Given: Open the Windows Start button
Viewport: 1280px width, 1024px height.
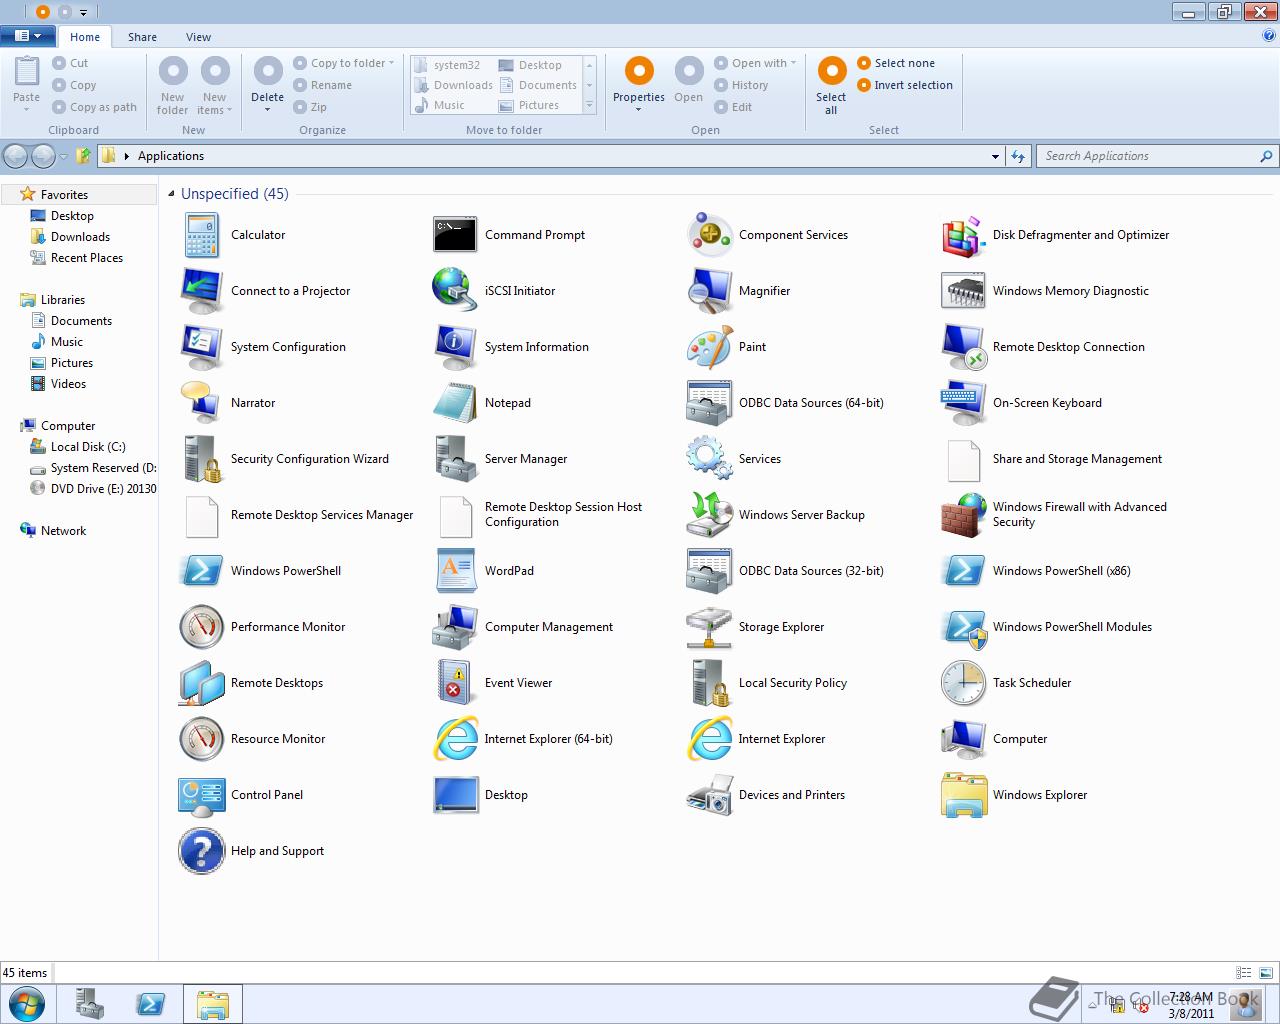Looking at the screenshot, I should tap(25, 1004).
